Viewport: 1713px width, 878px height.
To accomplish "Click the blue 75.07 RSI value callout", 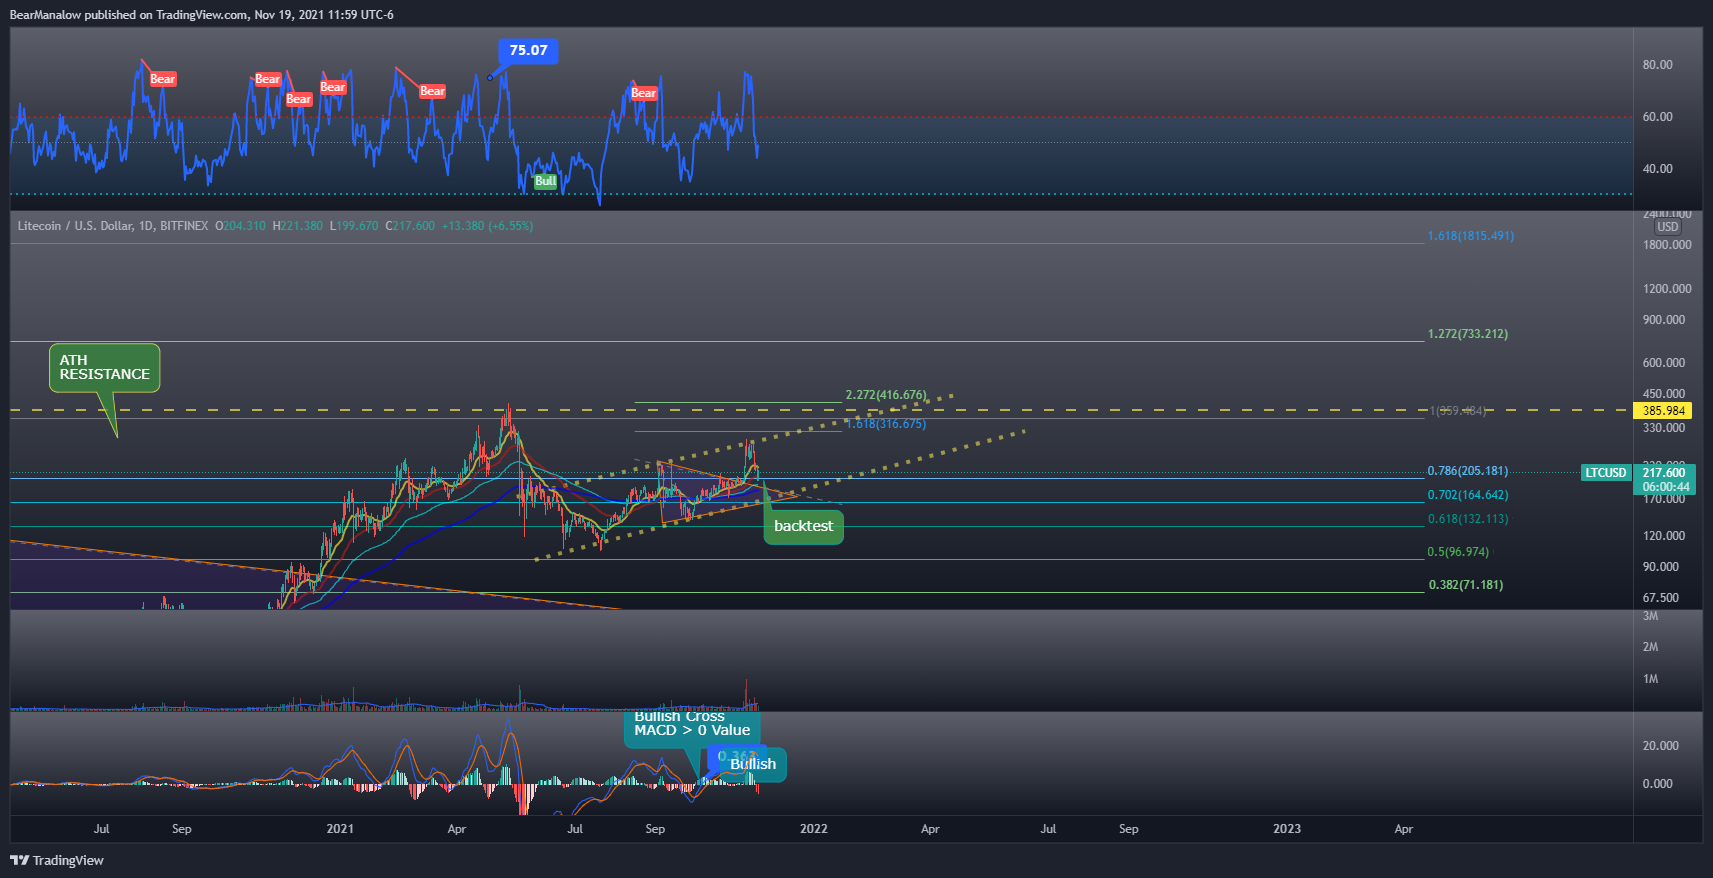I will coord(528,50).
